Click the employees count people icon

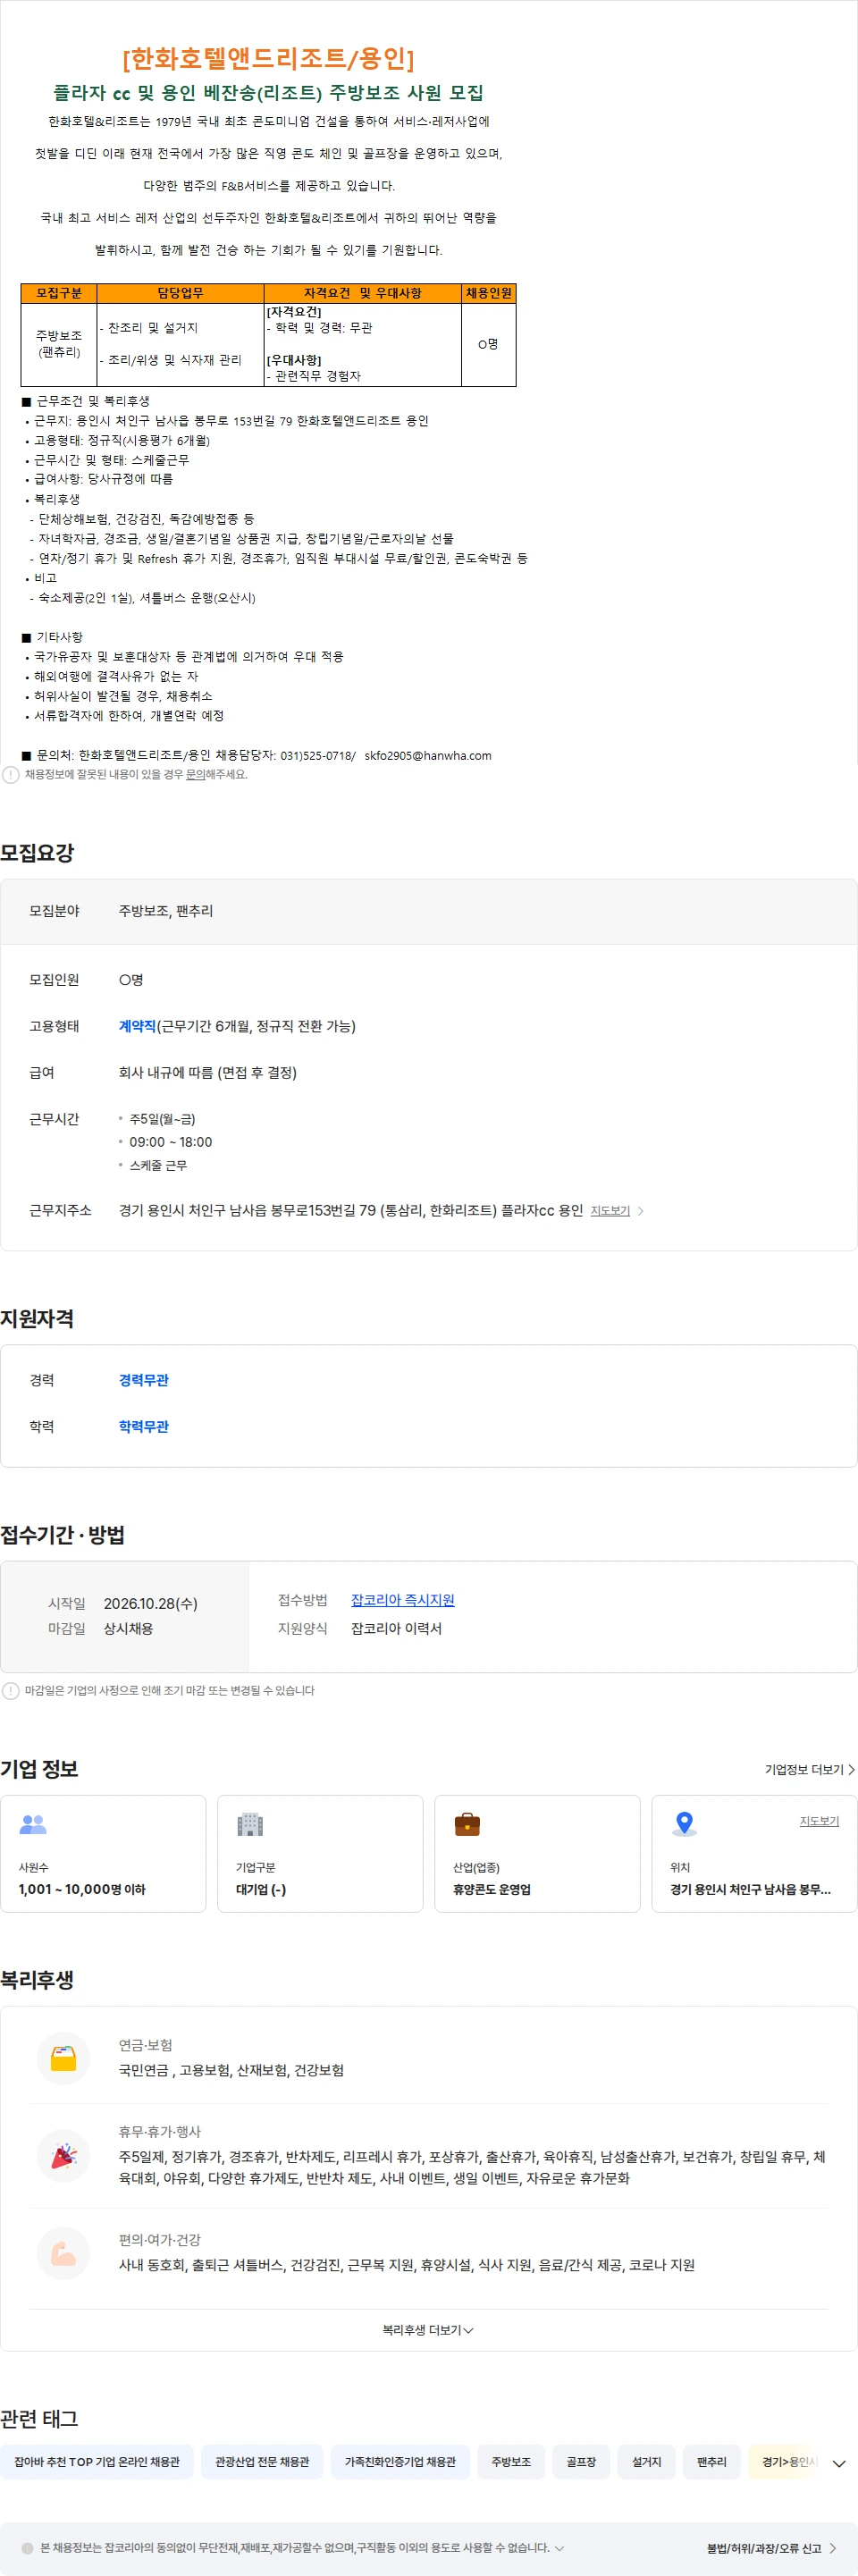click(33, 1824)
